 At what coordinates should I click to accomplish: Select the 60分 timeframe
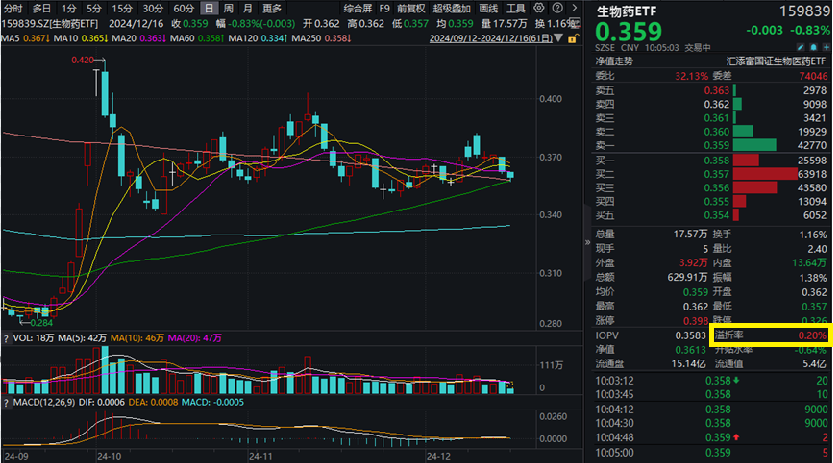[x=183, y=8]
